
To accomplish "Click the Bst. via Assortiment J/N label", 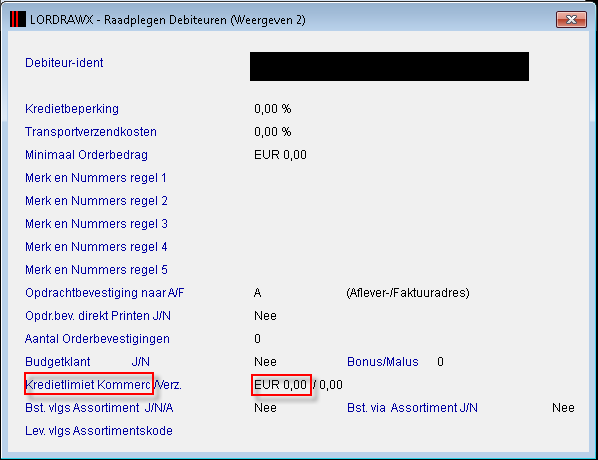I will point(412,408).
